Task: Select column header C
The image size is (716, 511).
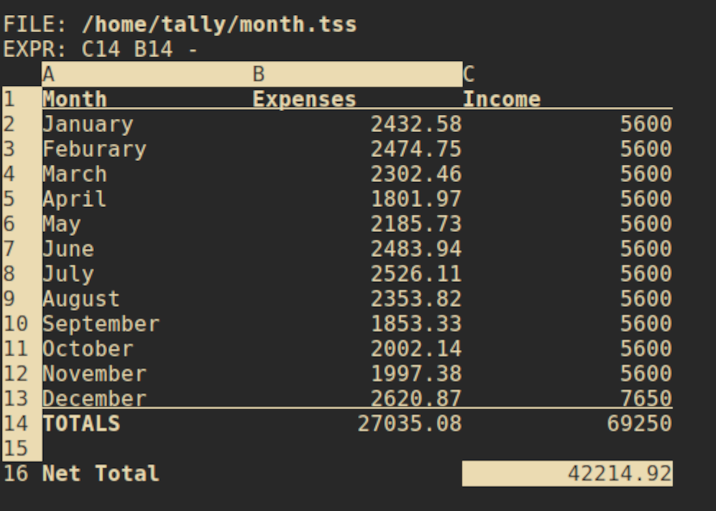Action: [568, 74]
